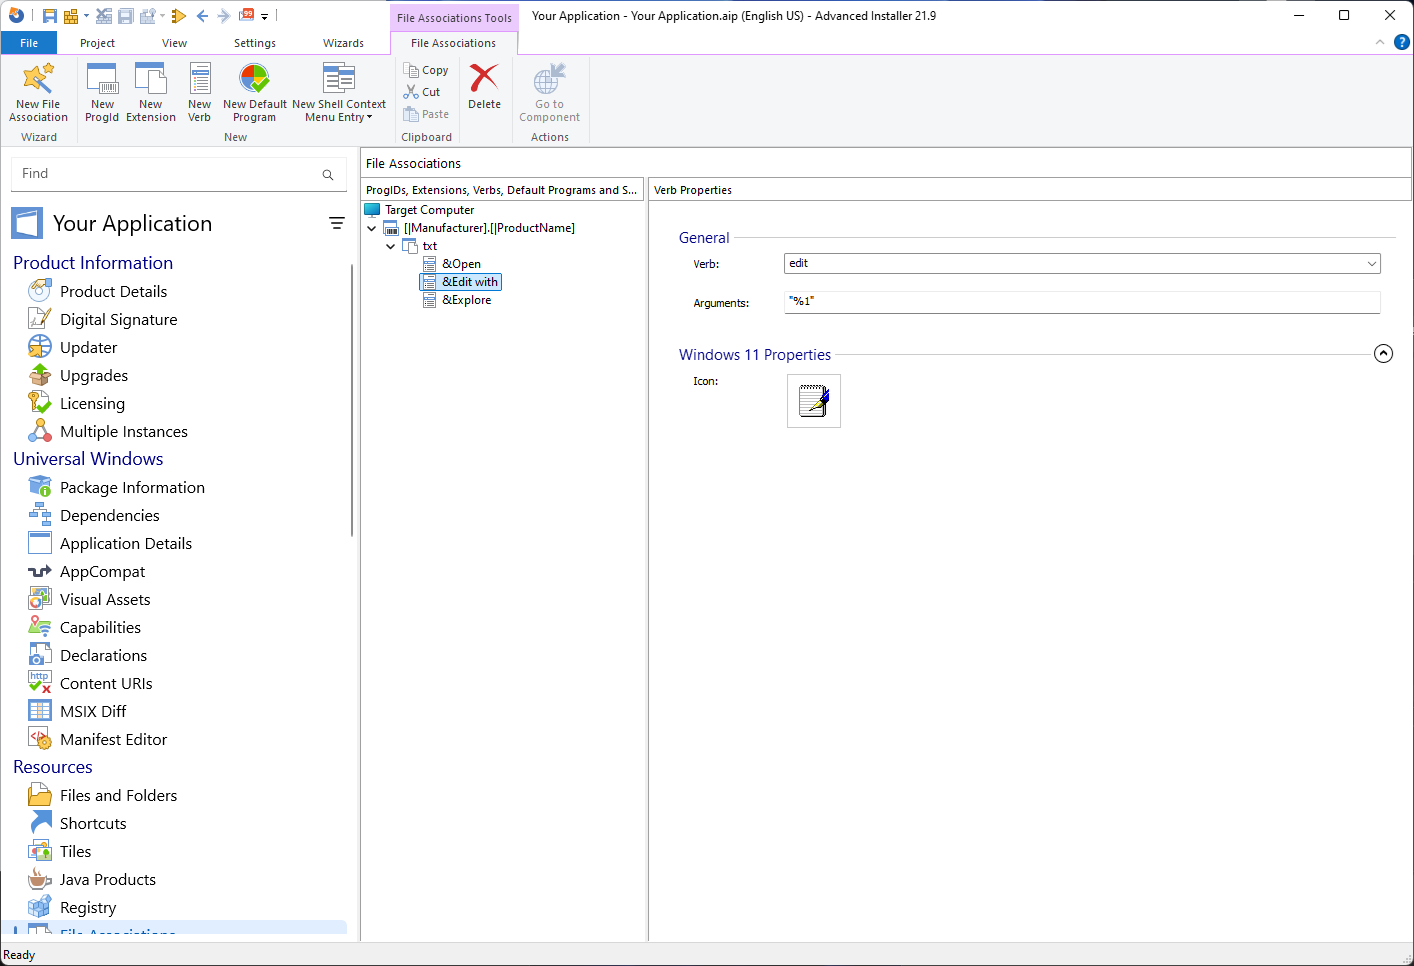Open the Licensing page
Viewport: 1414px width, 966px height.
tap(92, 403)
